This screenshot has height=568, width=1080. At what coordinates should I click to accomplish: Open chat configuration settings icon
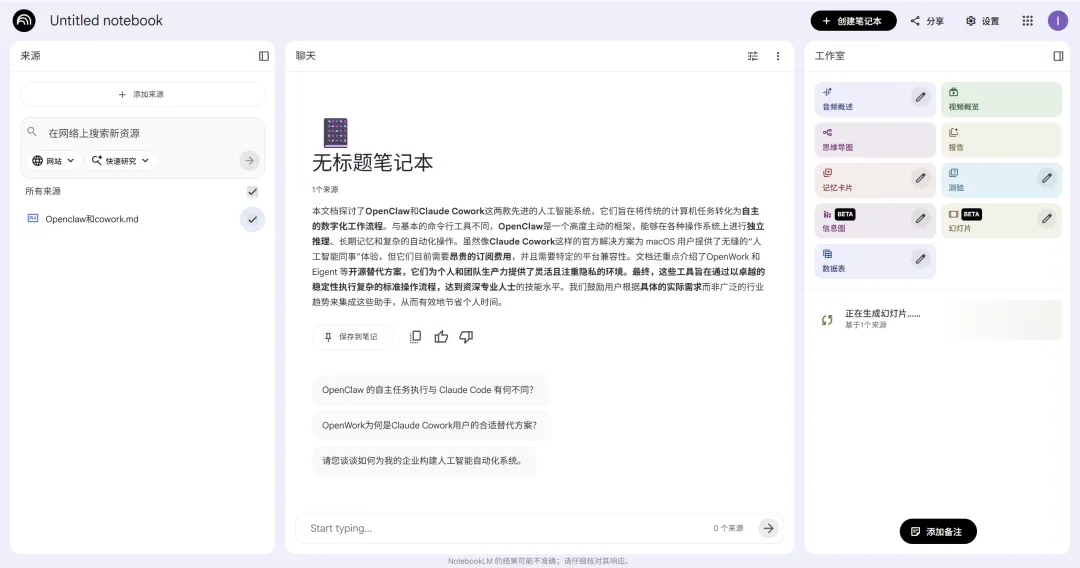coord(752,56)
